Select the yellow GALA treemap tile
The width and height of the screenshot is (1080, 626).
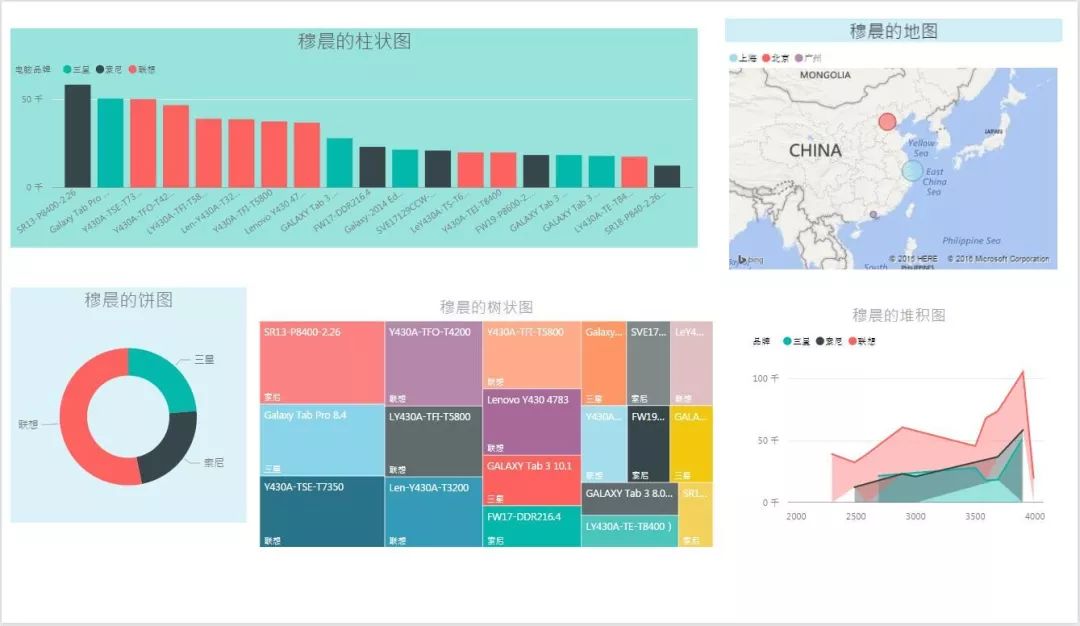pyautogui.click(x=692, y=444)
